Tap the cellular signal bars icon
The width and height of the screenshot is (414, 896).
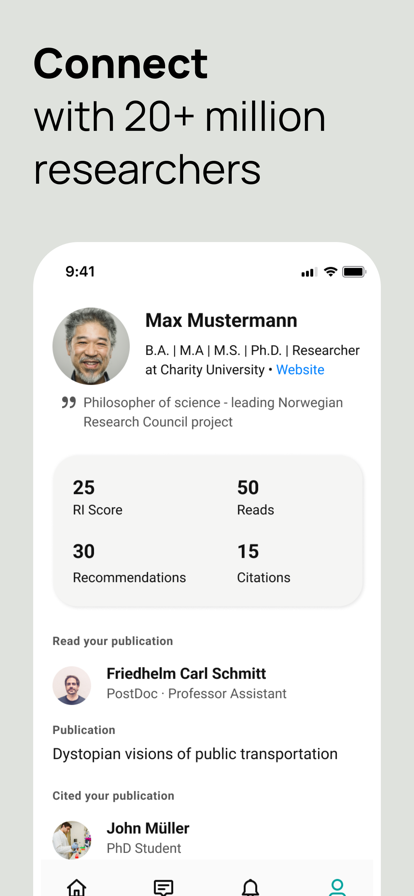point(309,273)
